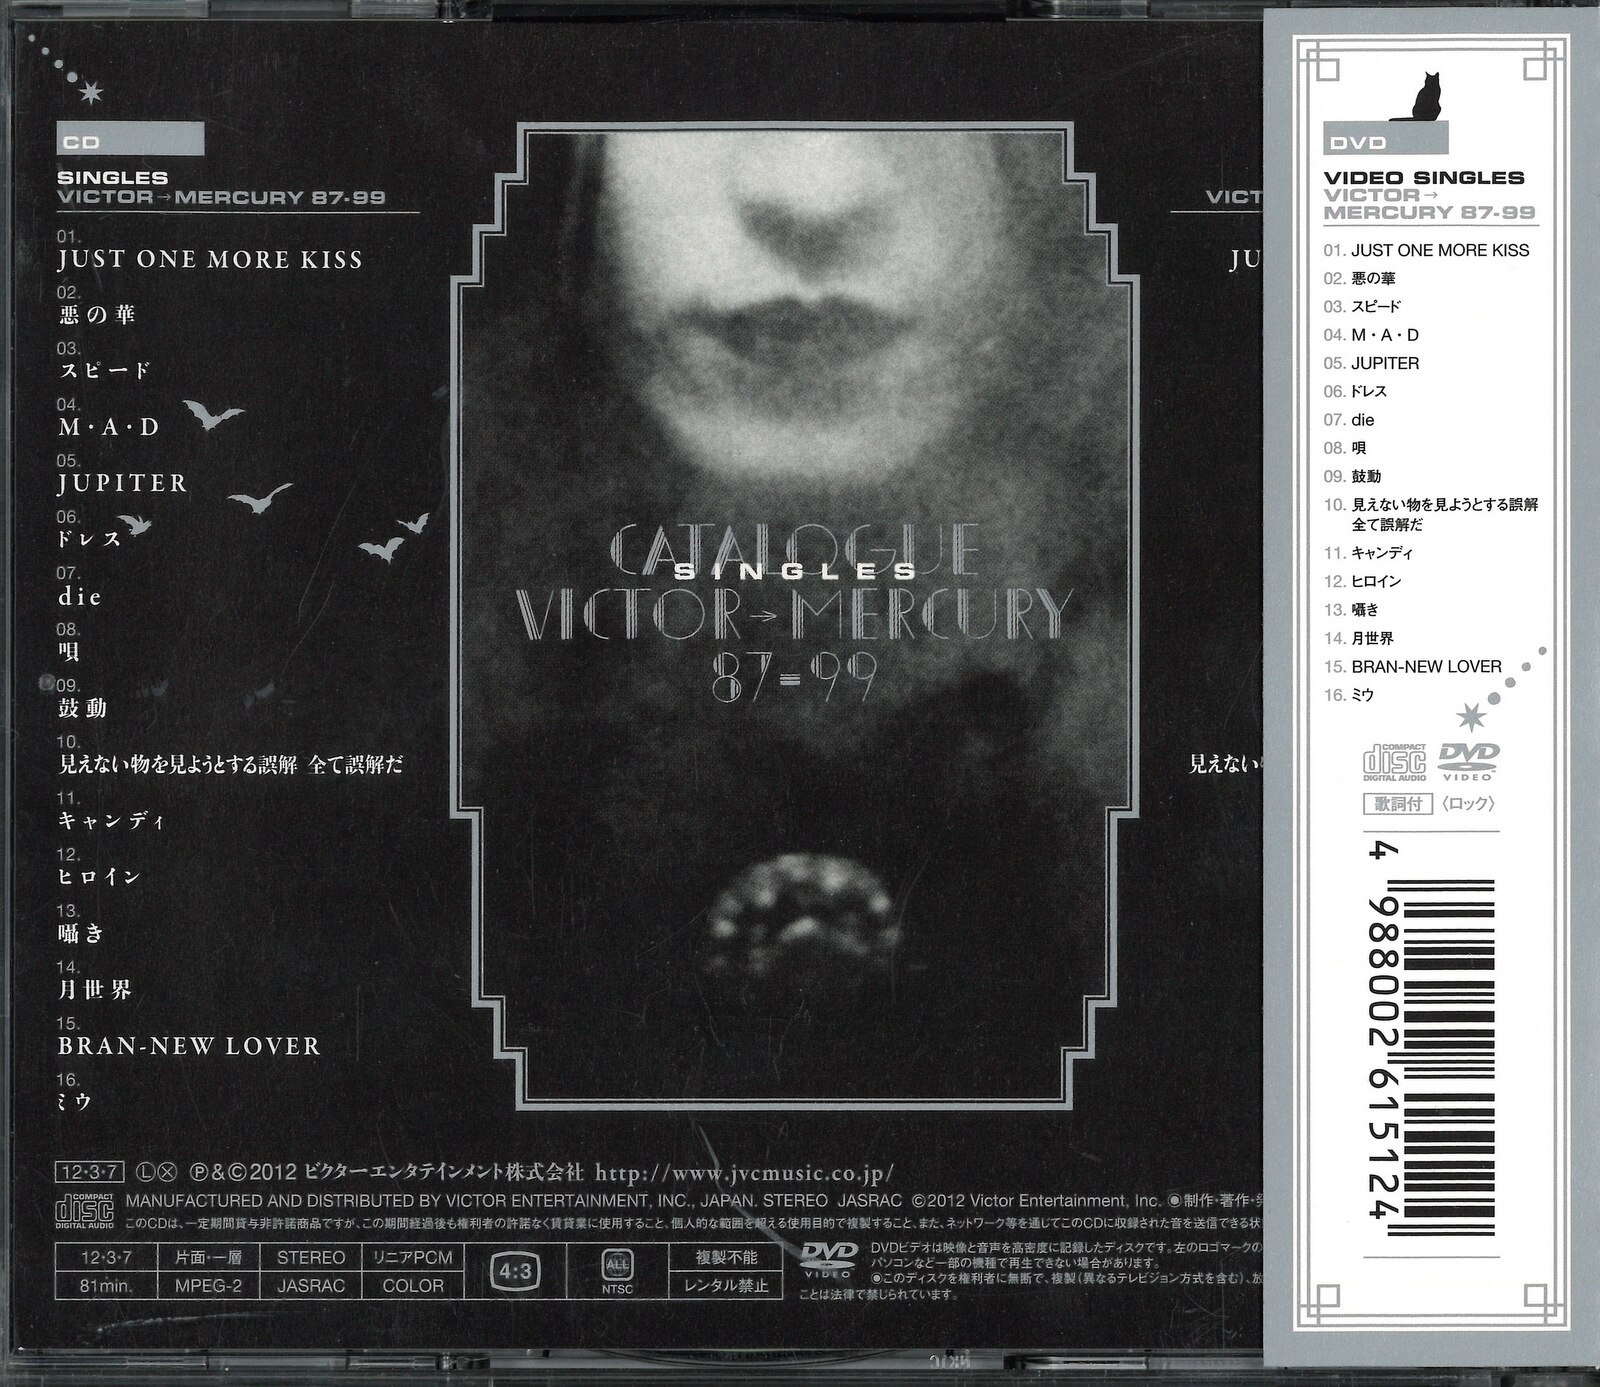Select JUST ONE MORE KISS in the DVD obi list
Image resolution: width=1600 pixels, height=1387 pixels.
coord(1440,250)
